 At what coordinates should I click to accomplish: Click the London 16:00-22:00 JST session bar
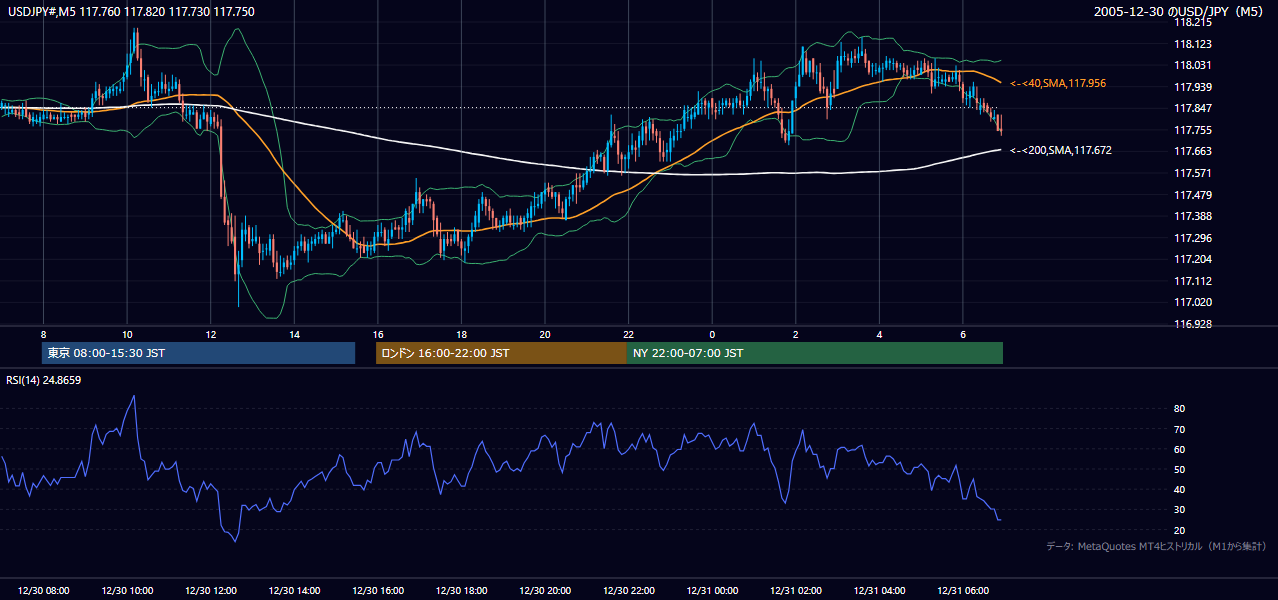(x=501, y=353)
